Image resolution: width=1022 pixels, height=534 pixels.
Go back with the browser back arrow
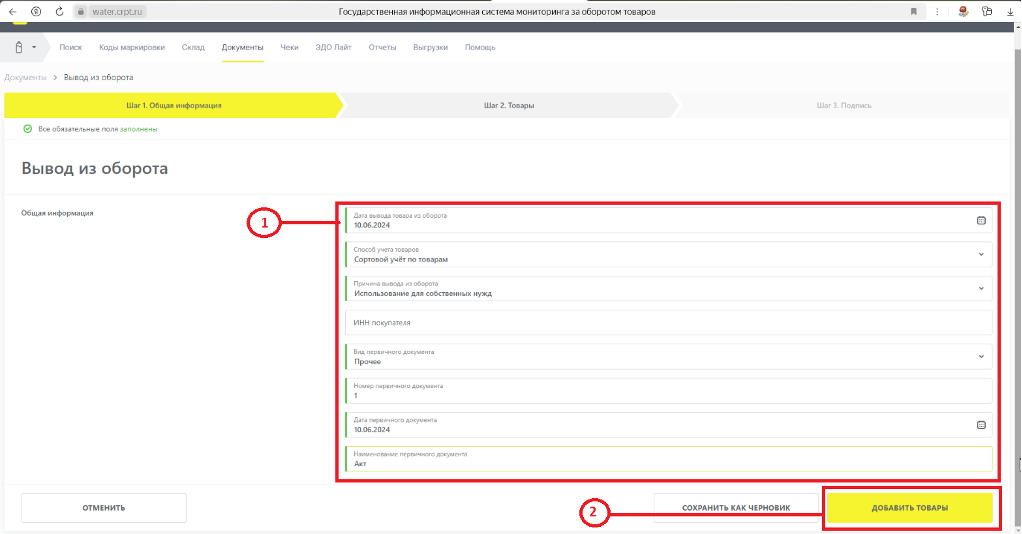tap(12, 12)
